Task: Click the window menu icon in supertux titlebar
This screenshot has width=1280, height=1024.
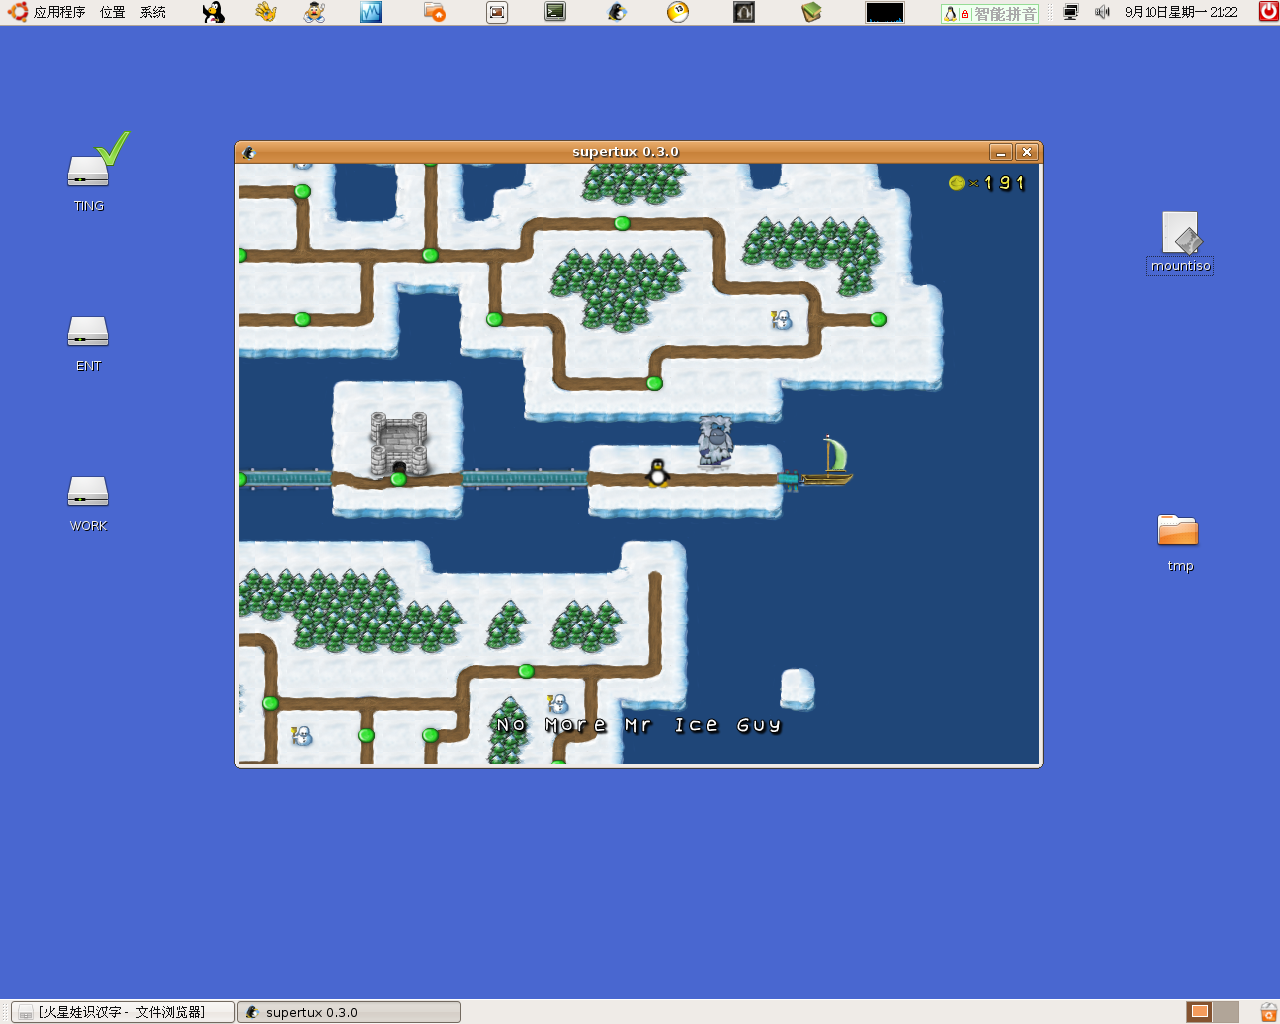Action: pyautogui.click(x=249, y=152)
